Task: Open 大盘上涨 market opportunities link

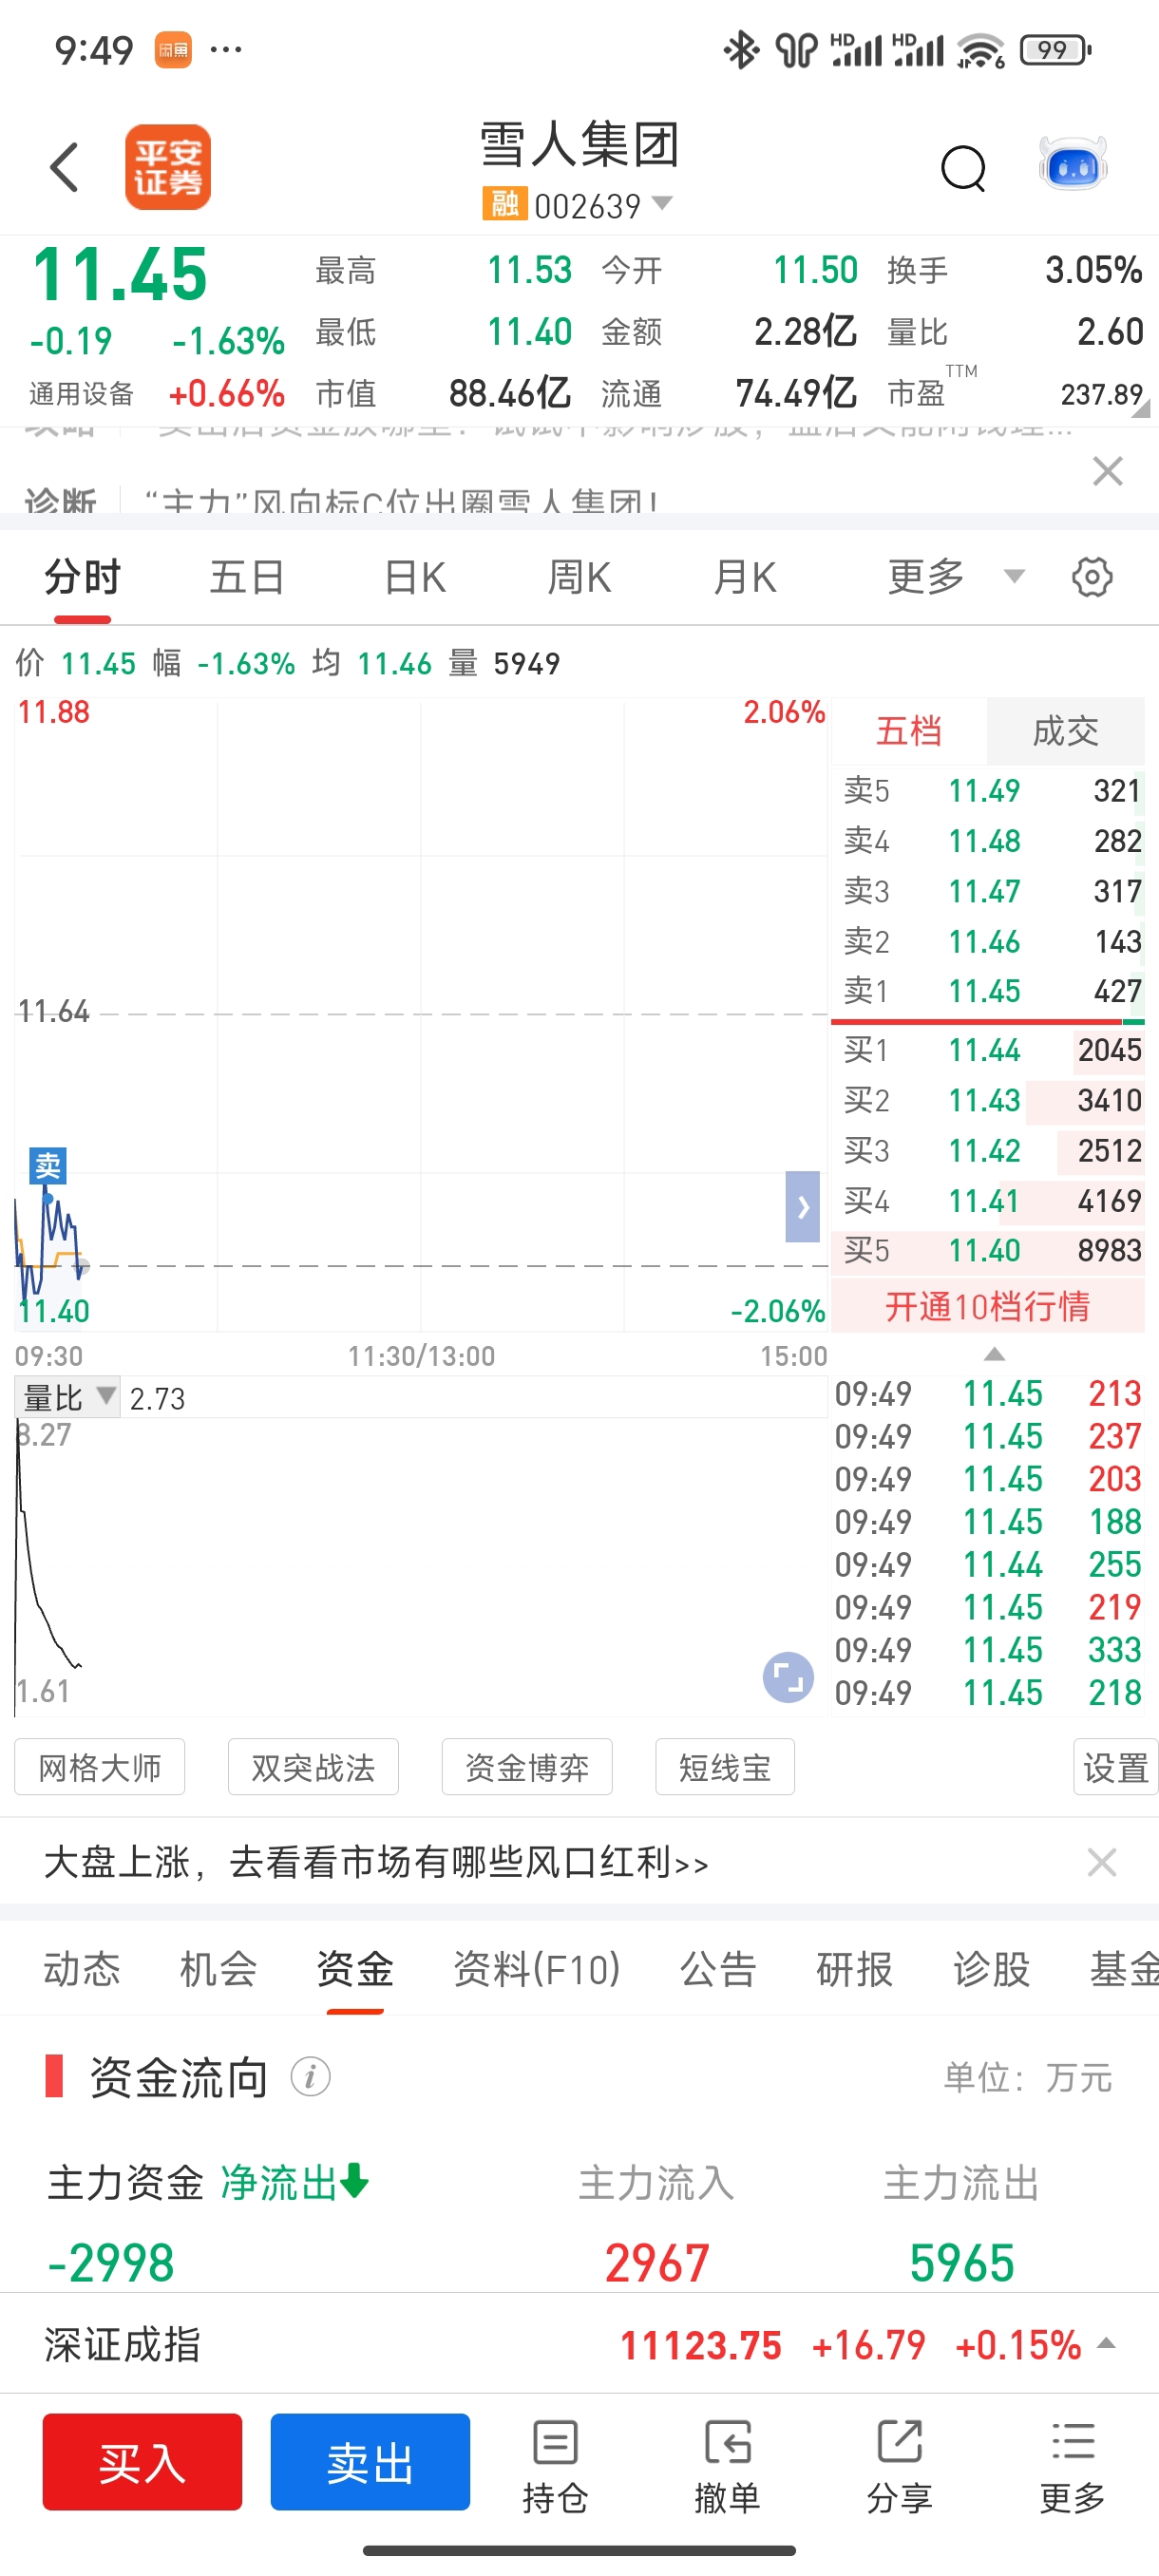Action: 376,1862
